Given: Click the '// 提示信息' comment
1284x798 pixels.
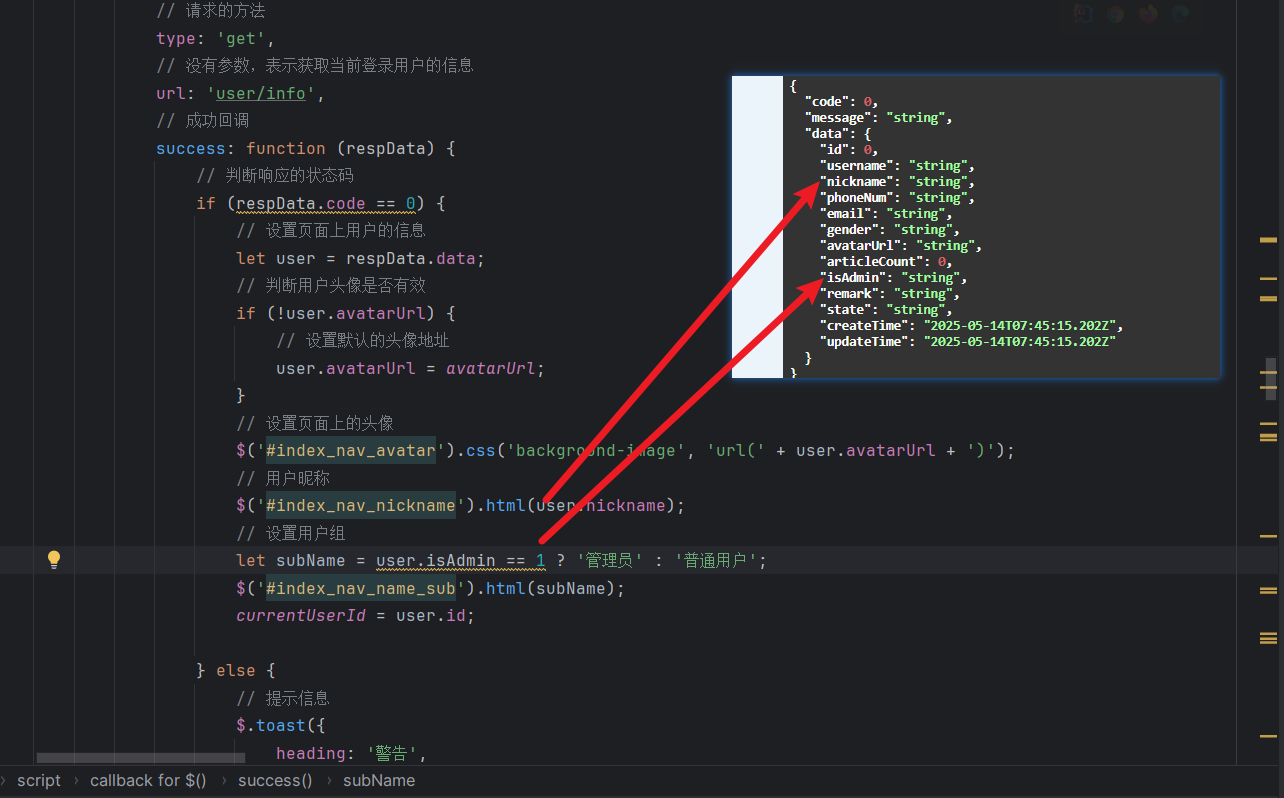Looking at the screenshot, I should (x=283, y=698).
